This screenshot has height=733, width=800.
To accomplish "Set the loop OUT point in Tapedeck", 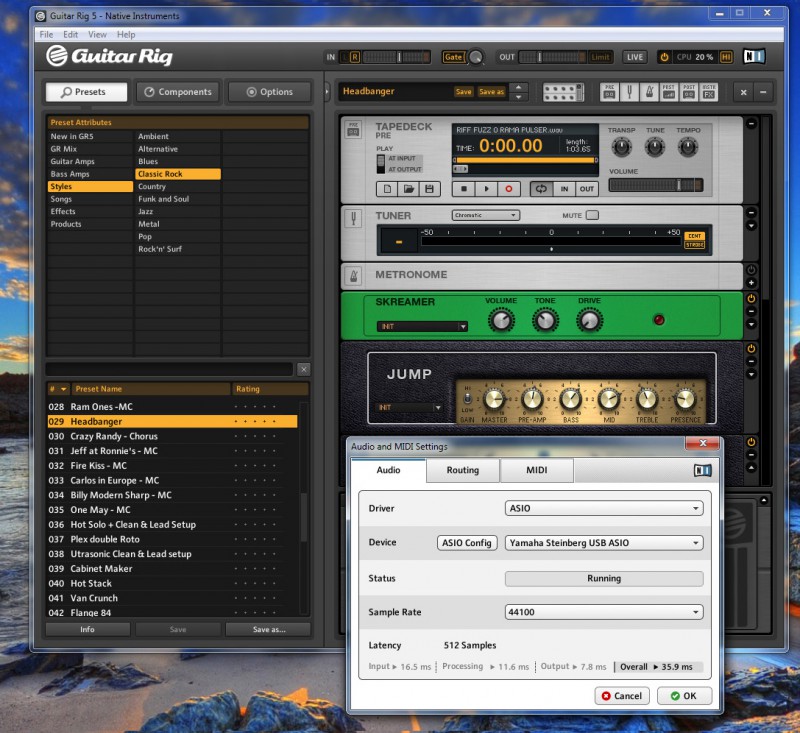I will tap(587, 189).
